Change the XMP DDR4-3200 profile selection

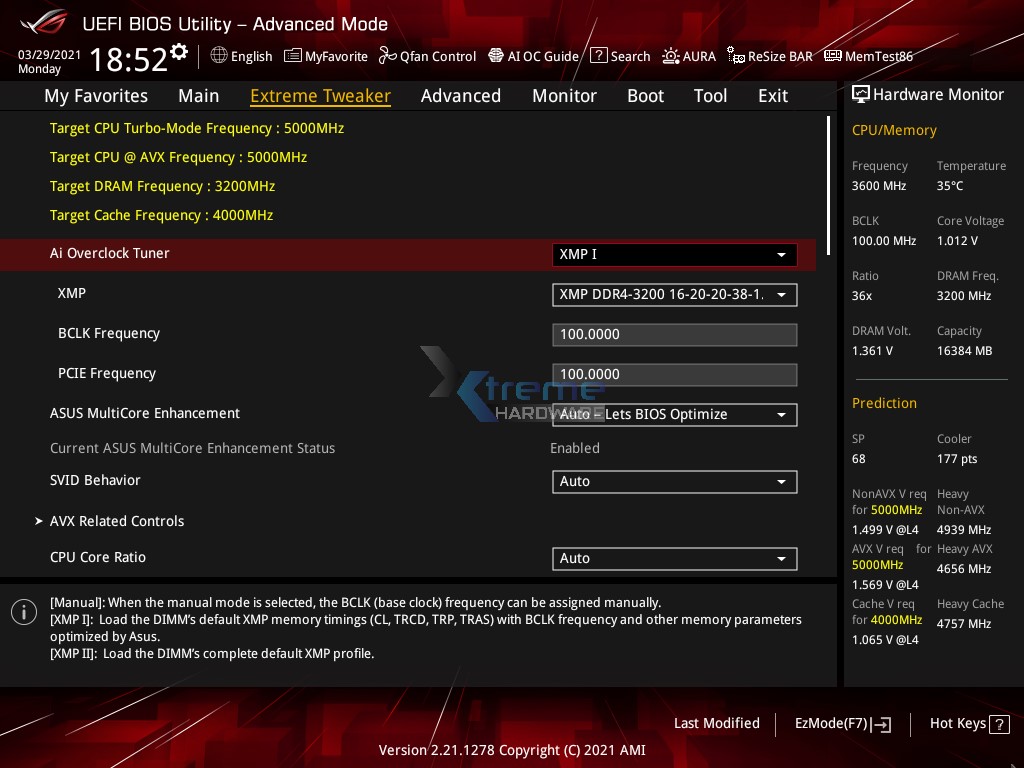[x=674, y=294]
